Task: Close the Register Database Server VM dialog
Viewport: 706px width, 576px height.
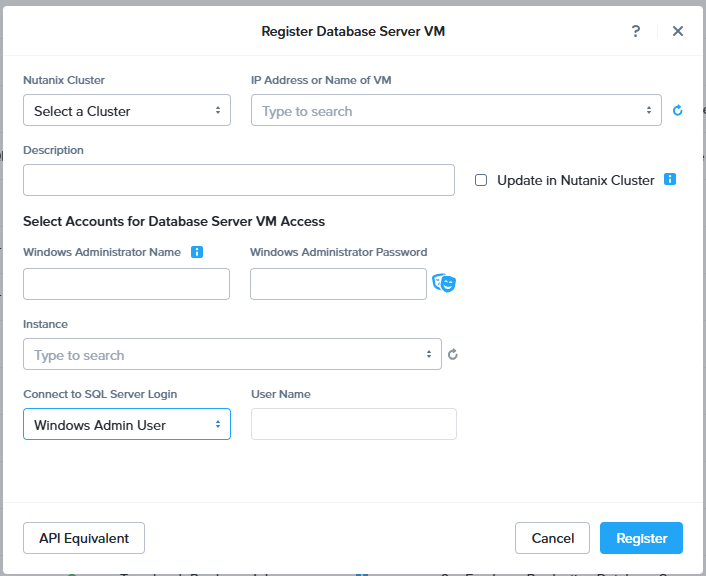Action: [678, 31]
